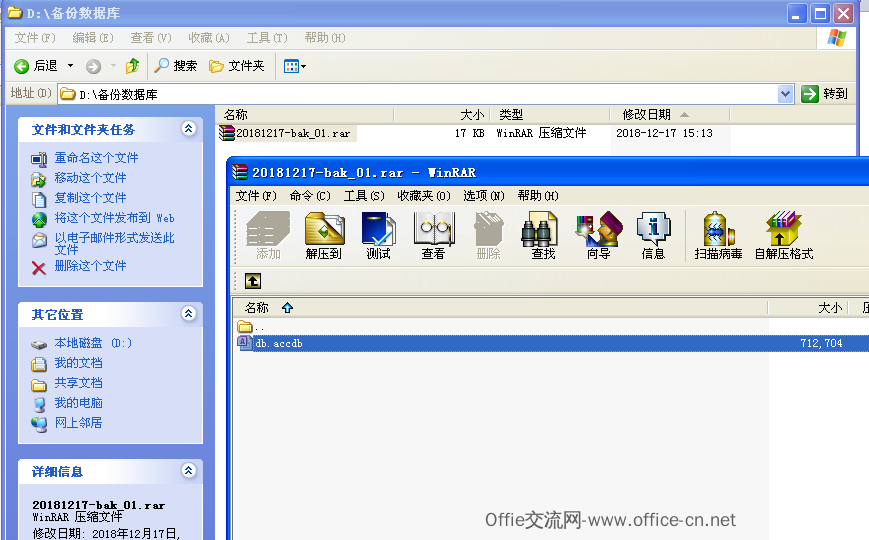The height and width of the screenshot is (540, 869).
Task: Run 扫描病毒 (Virus Scan) on archive
Action: (718, 236)
